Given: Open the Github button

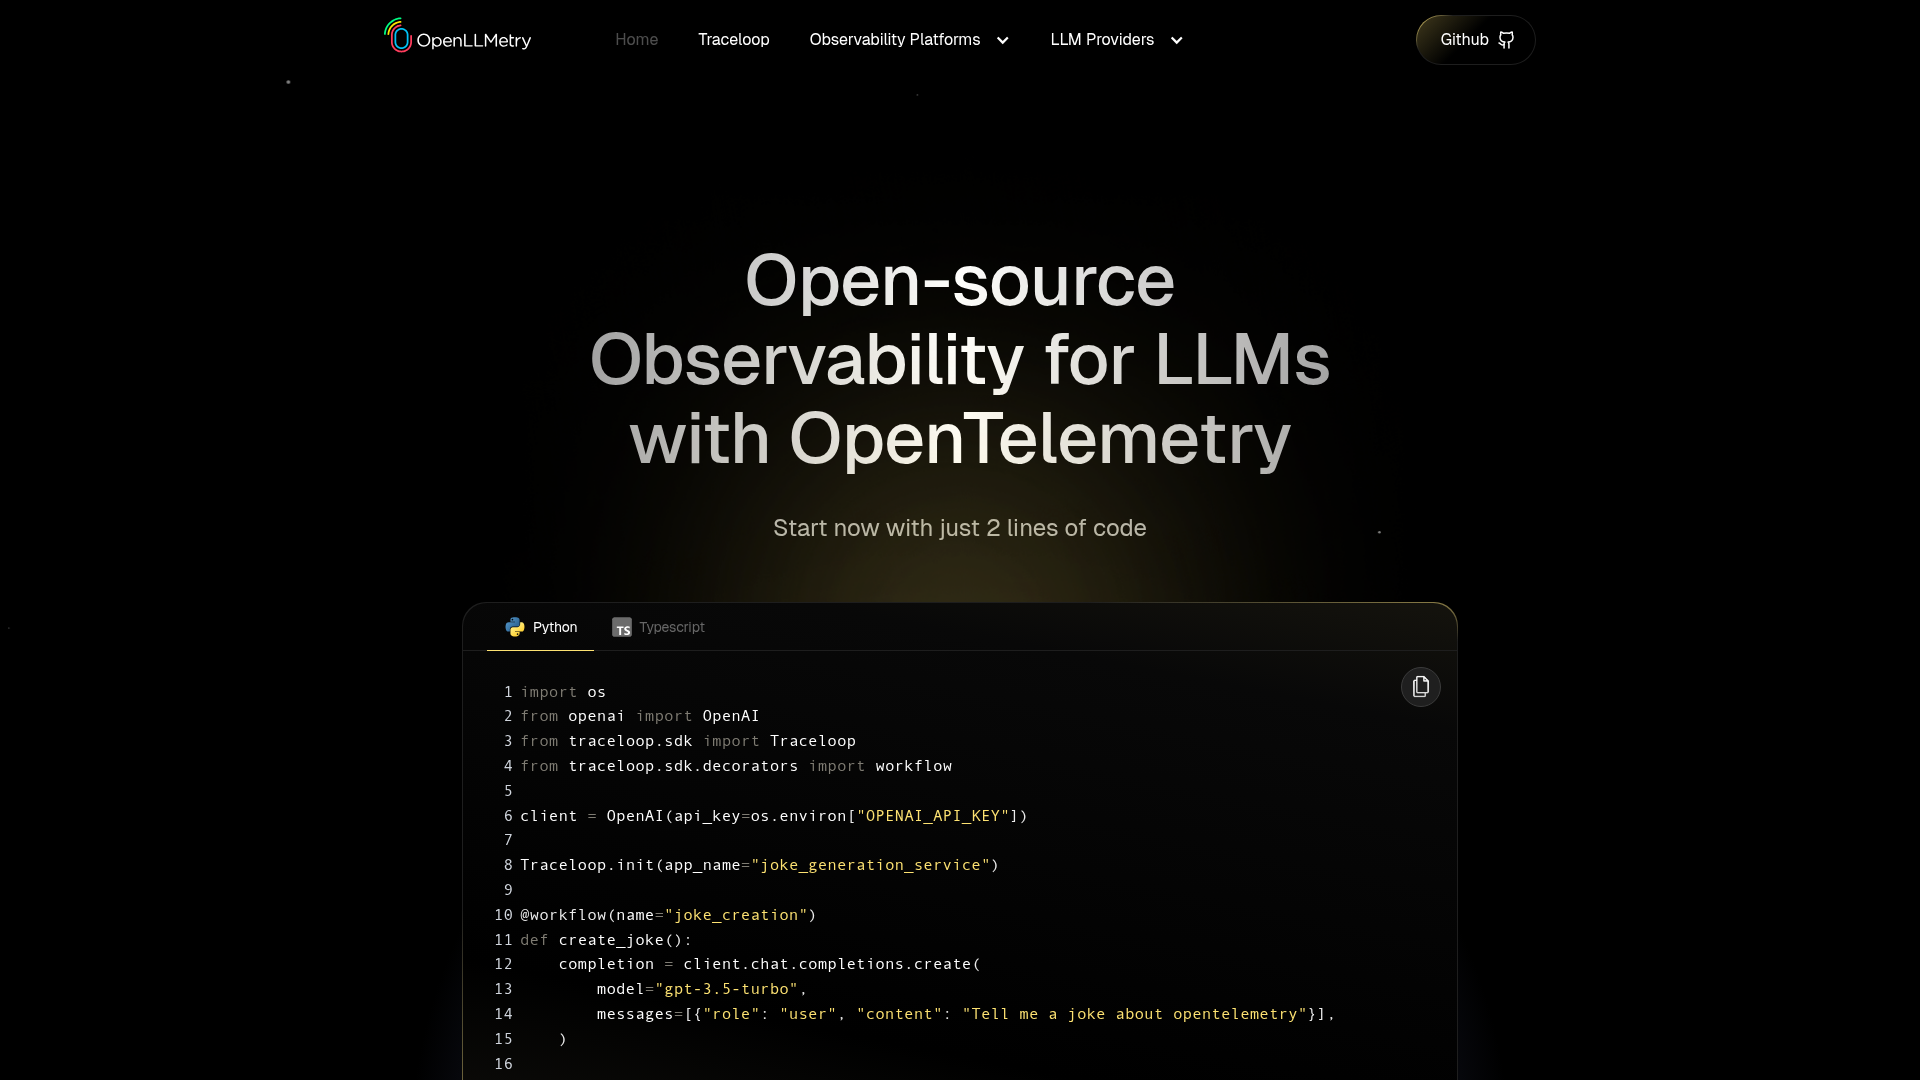Looking at the screenshot, I should pos(1475,40).
